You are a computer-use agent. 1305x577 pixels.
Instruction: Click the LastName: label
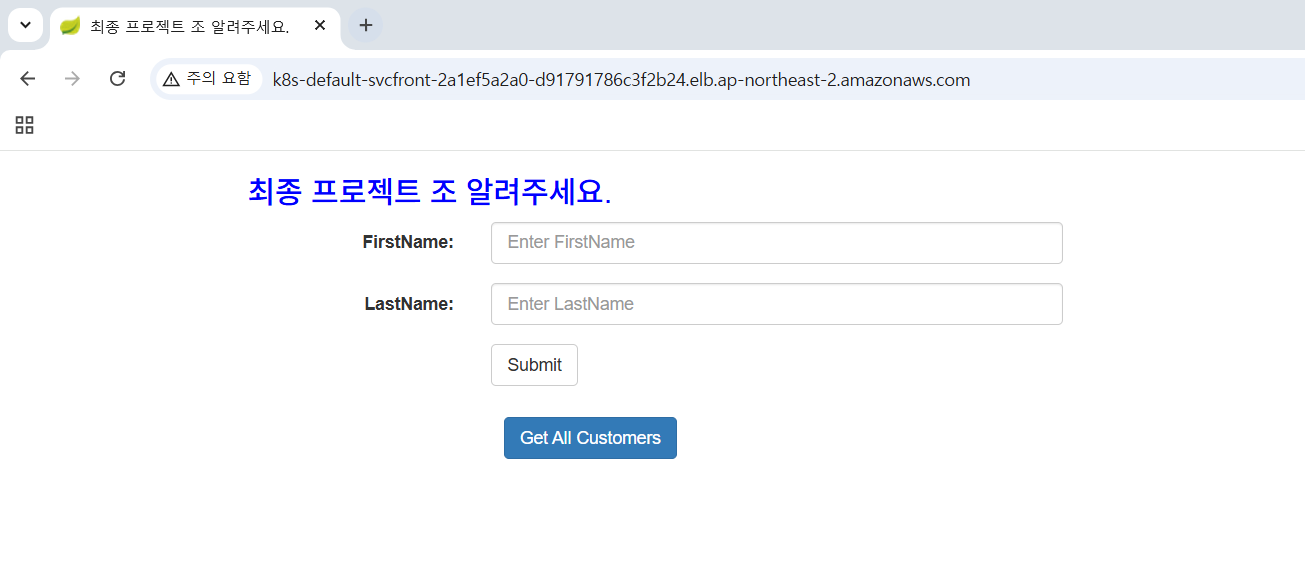(x=409, y=304)
